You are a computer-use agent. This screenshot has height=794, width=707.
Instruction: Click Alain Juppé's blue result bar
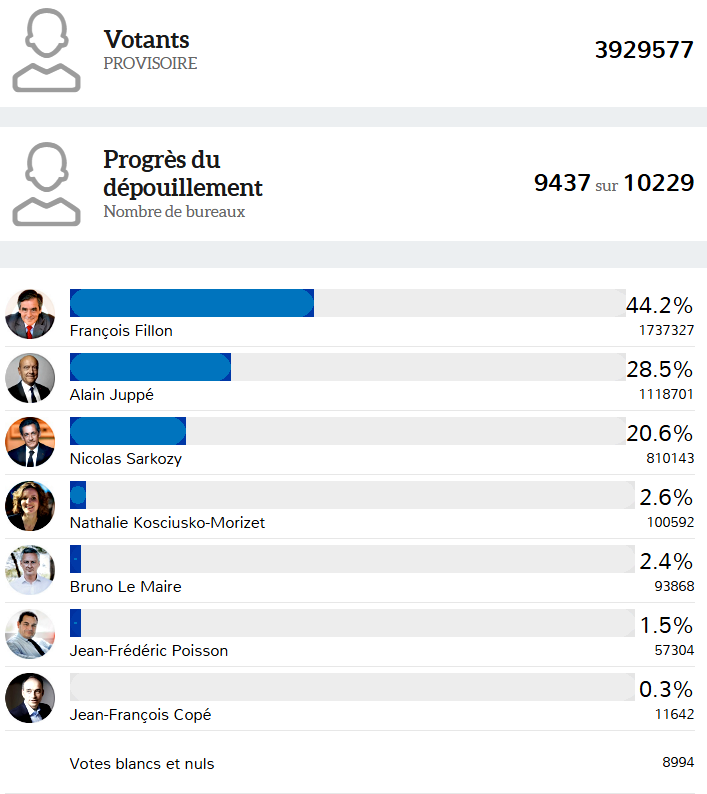[150, 367]
